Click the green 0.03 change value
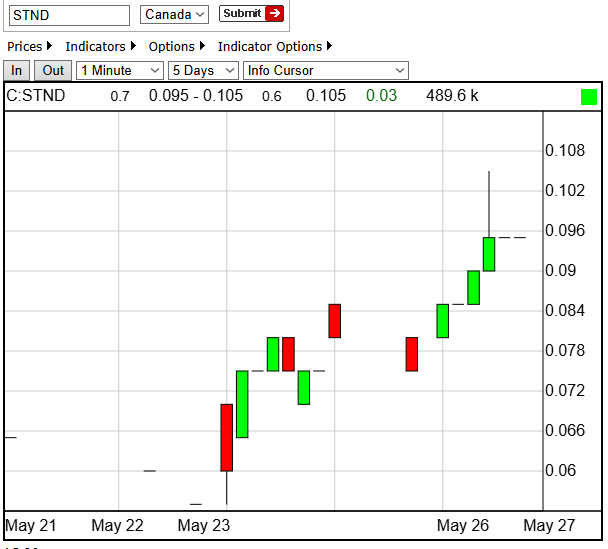 (382, 96)
